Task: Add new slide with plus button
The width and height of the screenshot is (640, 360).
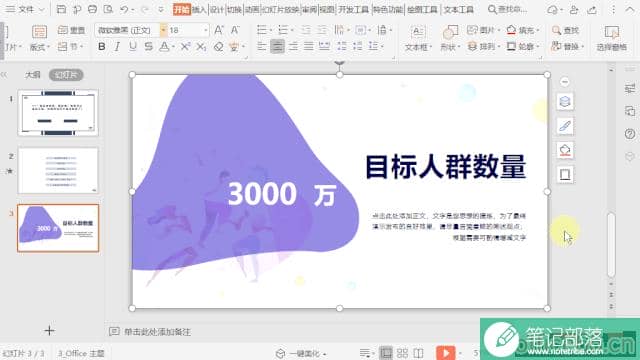Action: [x=49, y=331]
